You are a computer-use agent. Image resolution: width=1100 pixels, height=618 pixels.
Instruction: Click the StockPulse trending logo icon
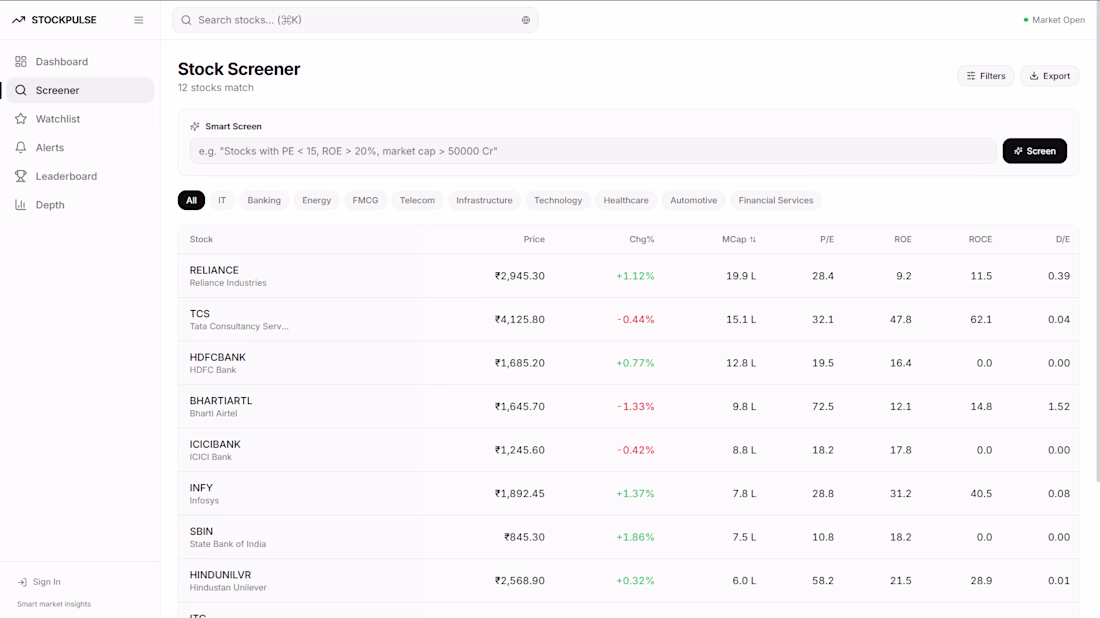pyautogui.click(x=18, y=20)
